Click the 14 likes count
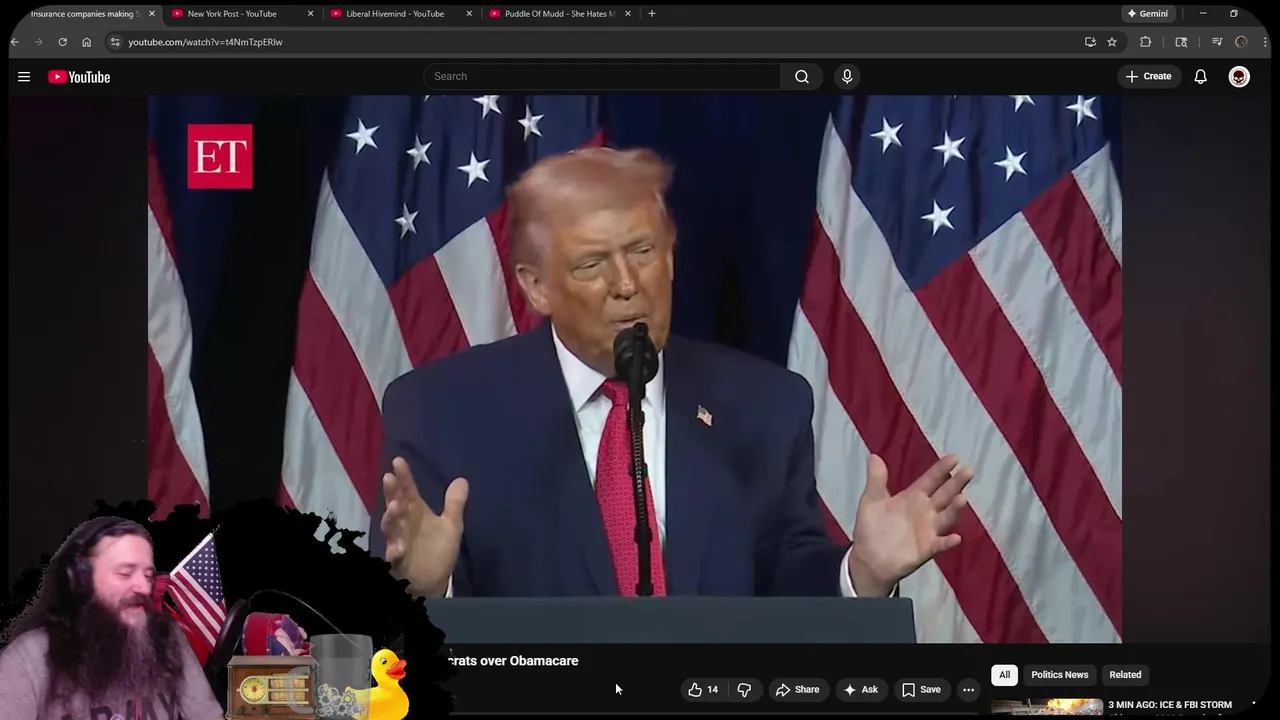1280x720 pixels. (x=712, y=689)
